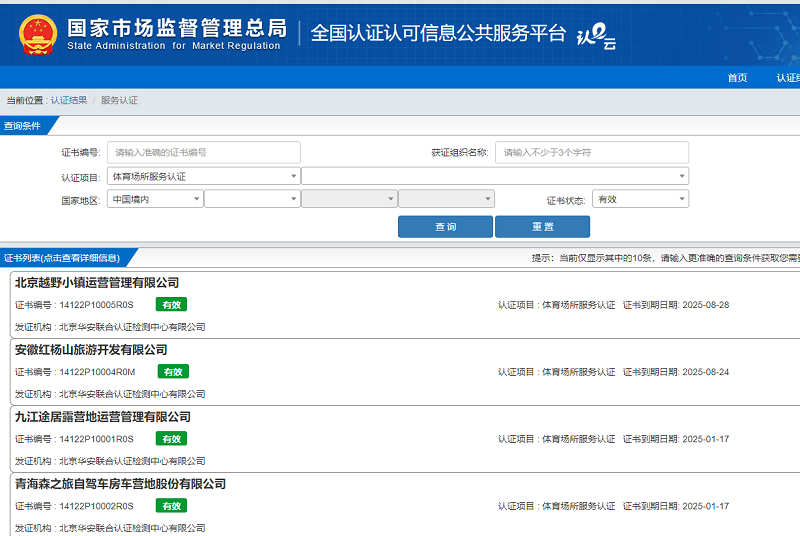This screenshot has width=800, height=536.
Task: Click the 认e云 cloud logo
Action: (596, 36)
